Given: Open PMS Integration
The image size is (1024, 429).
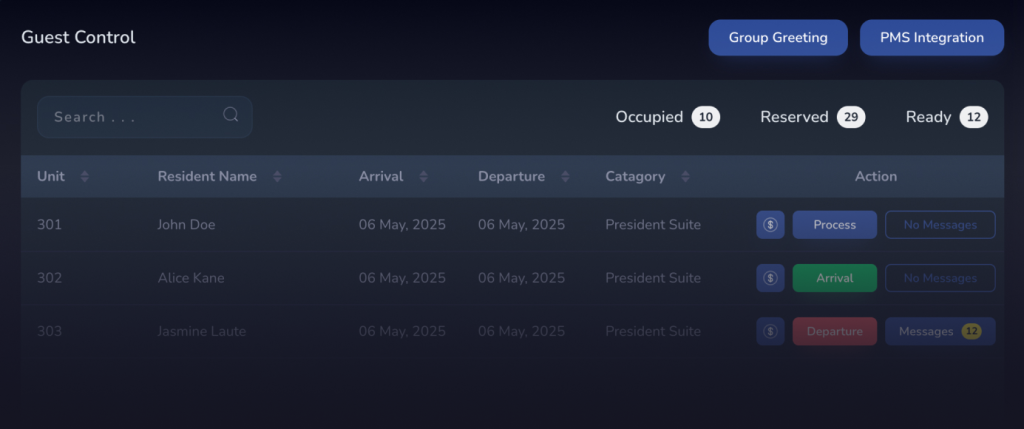Looking at the screenshot, I should click(x=932, y=38).
